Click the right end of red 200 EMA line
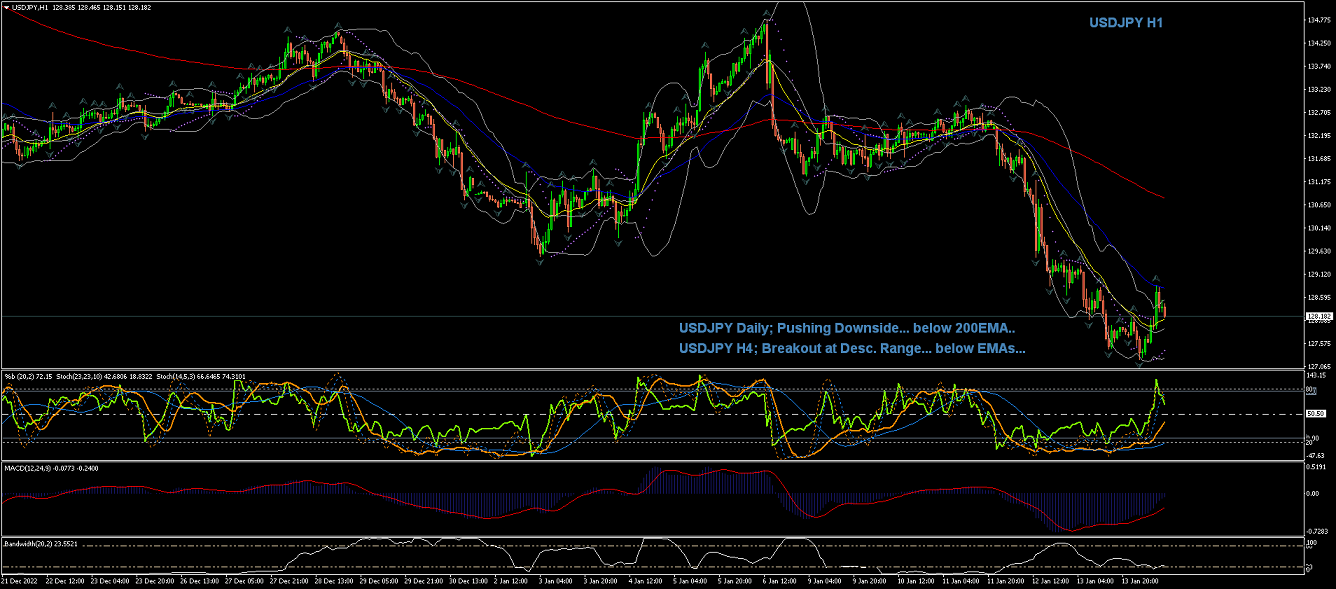This screenshot has width=1336, height=589. pyautogui.click(x=1163, y=197)
